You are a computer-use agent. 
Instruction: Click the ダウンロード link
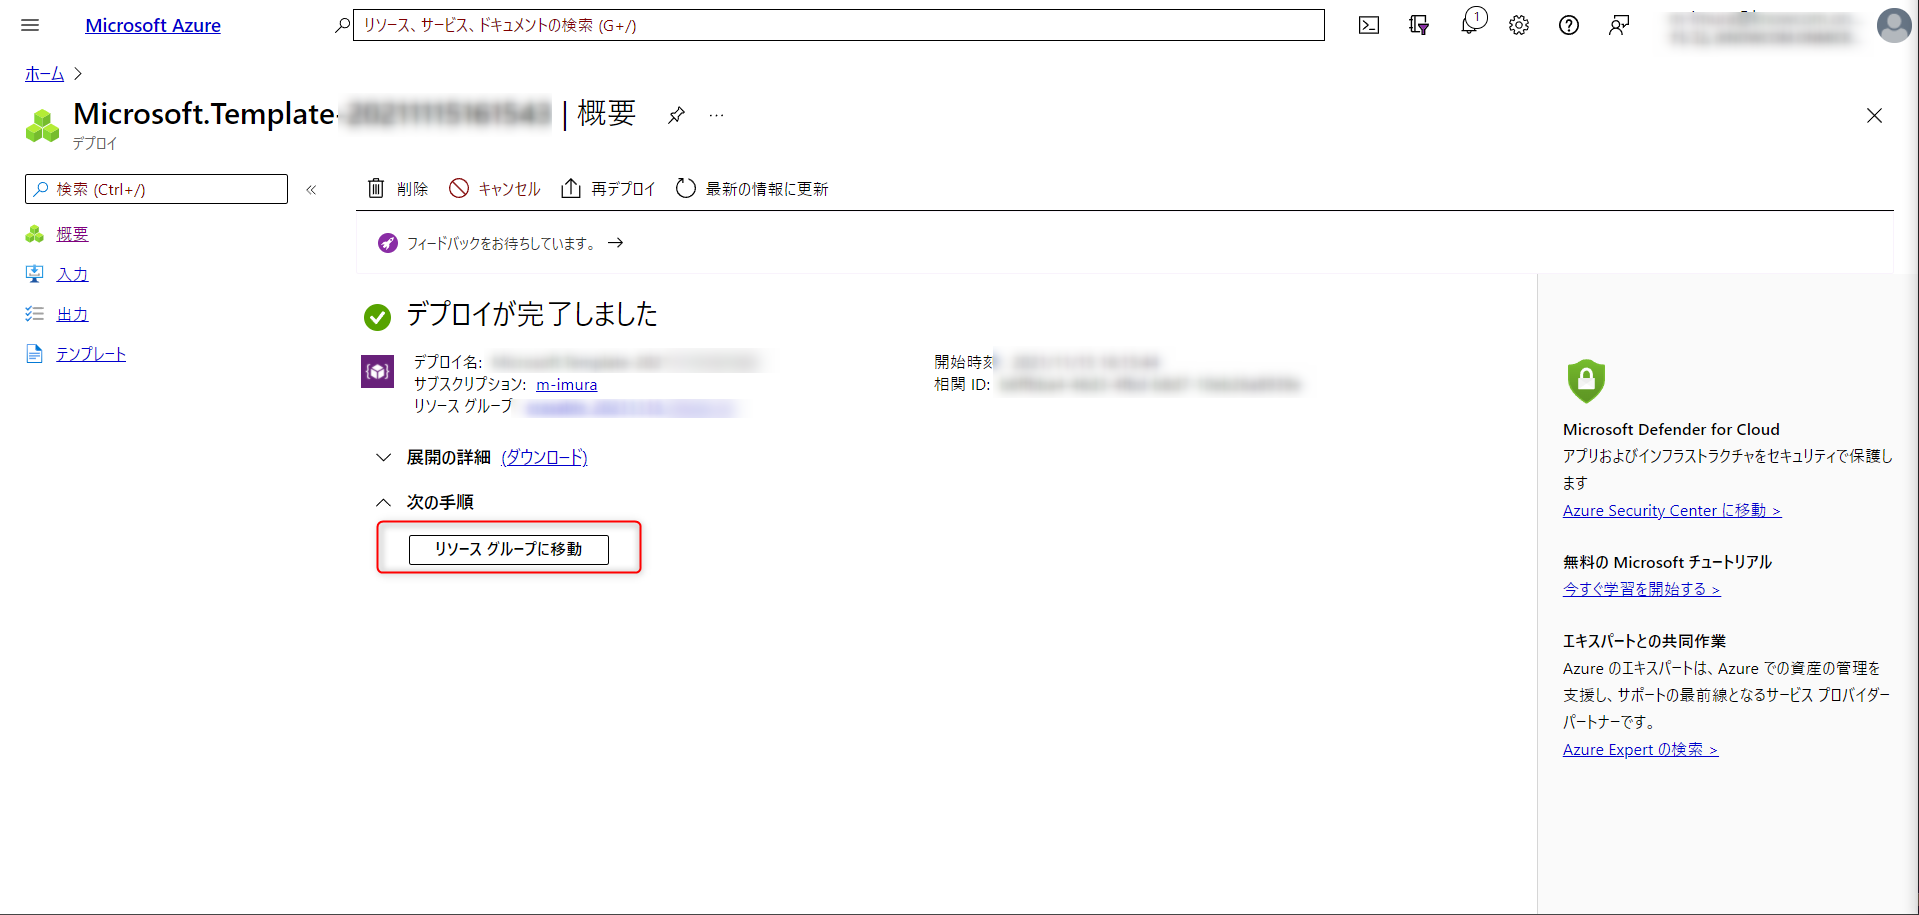544,457
